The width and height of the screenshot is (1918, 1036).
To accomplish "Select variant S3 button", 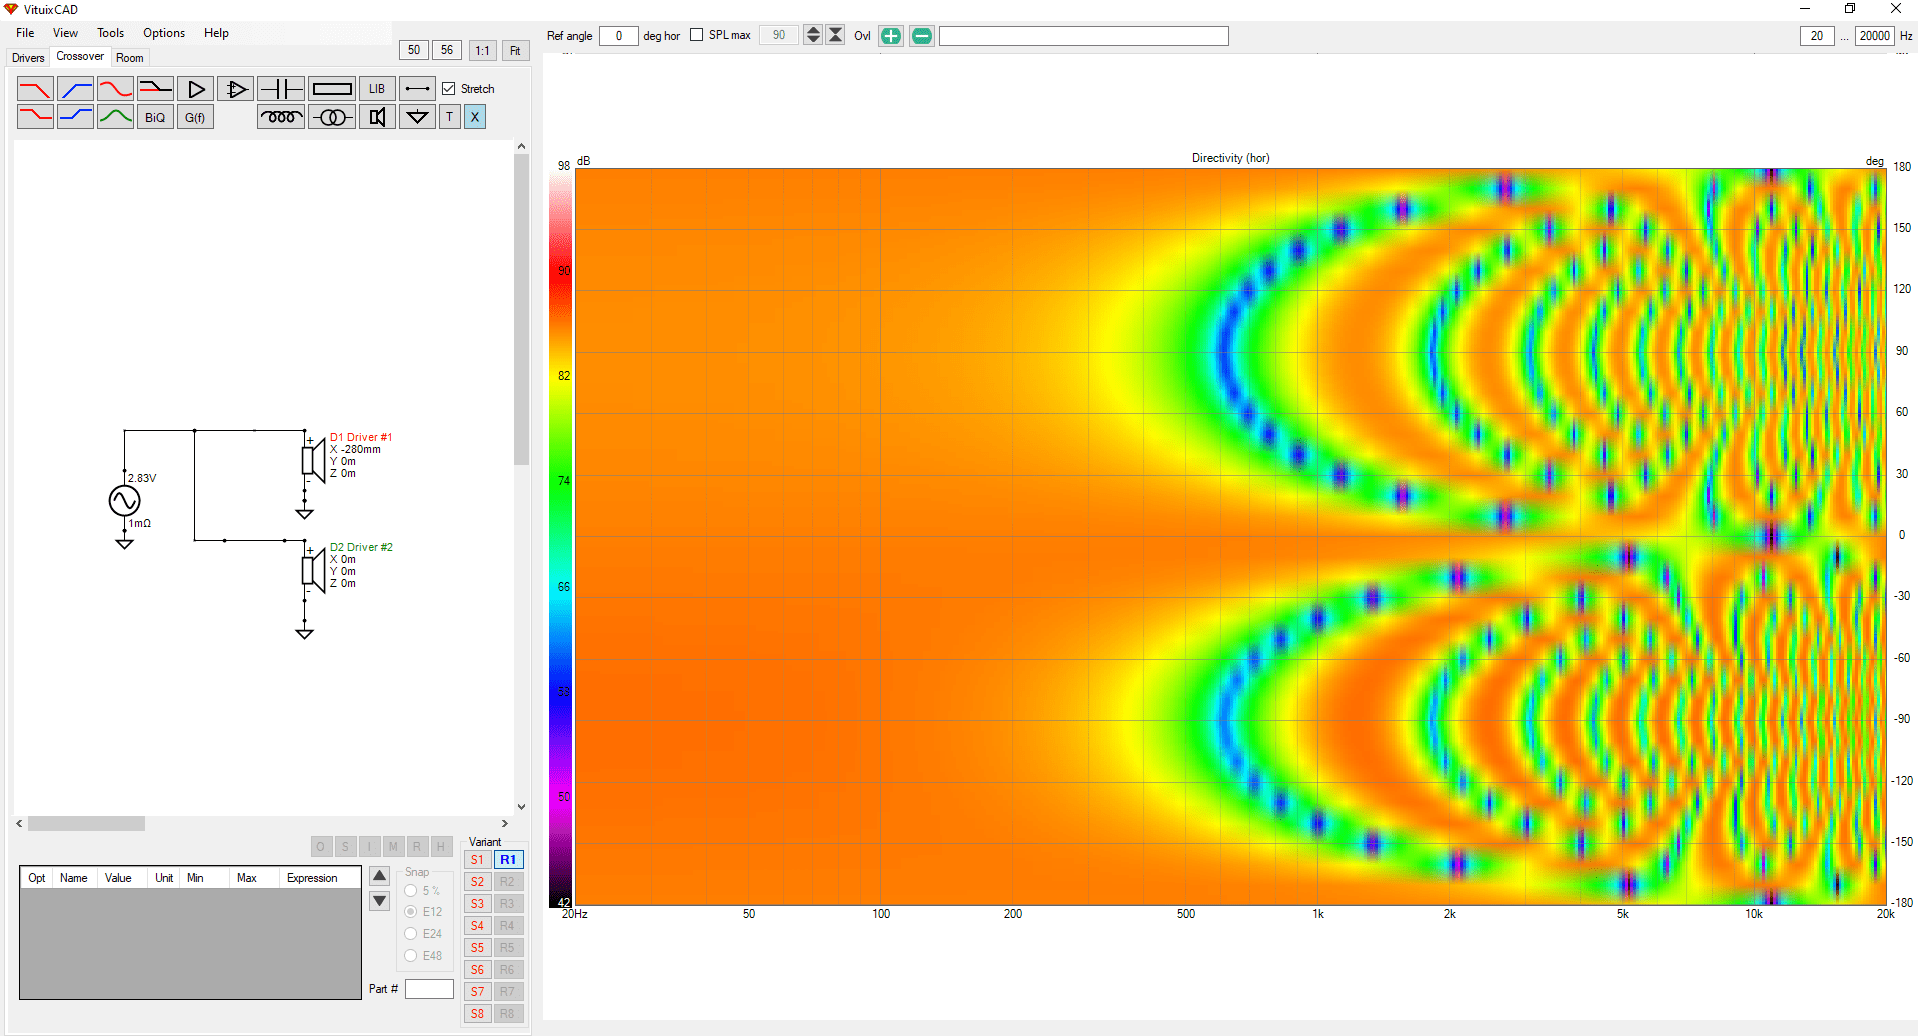I will [x=477, y=904].
